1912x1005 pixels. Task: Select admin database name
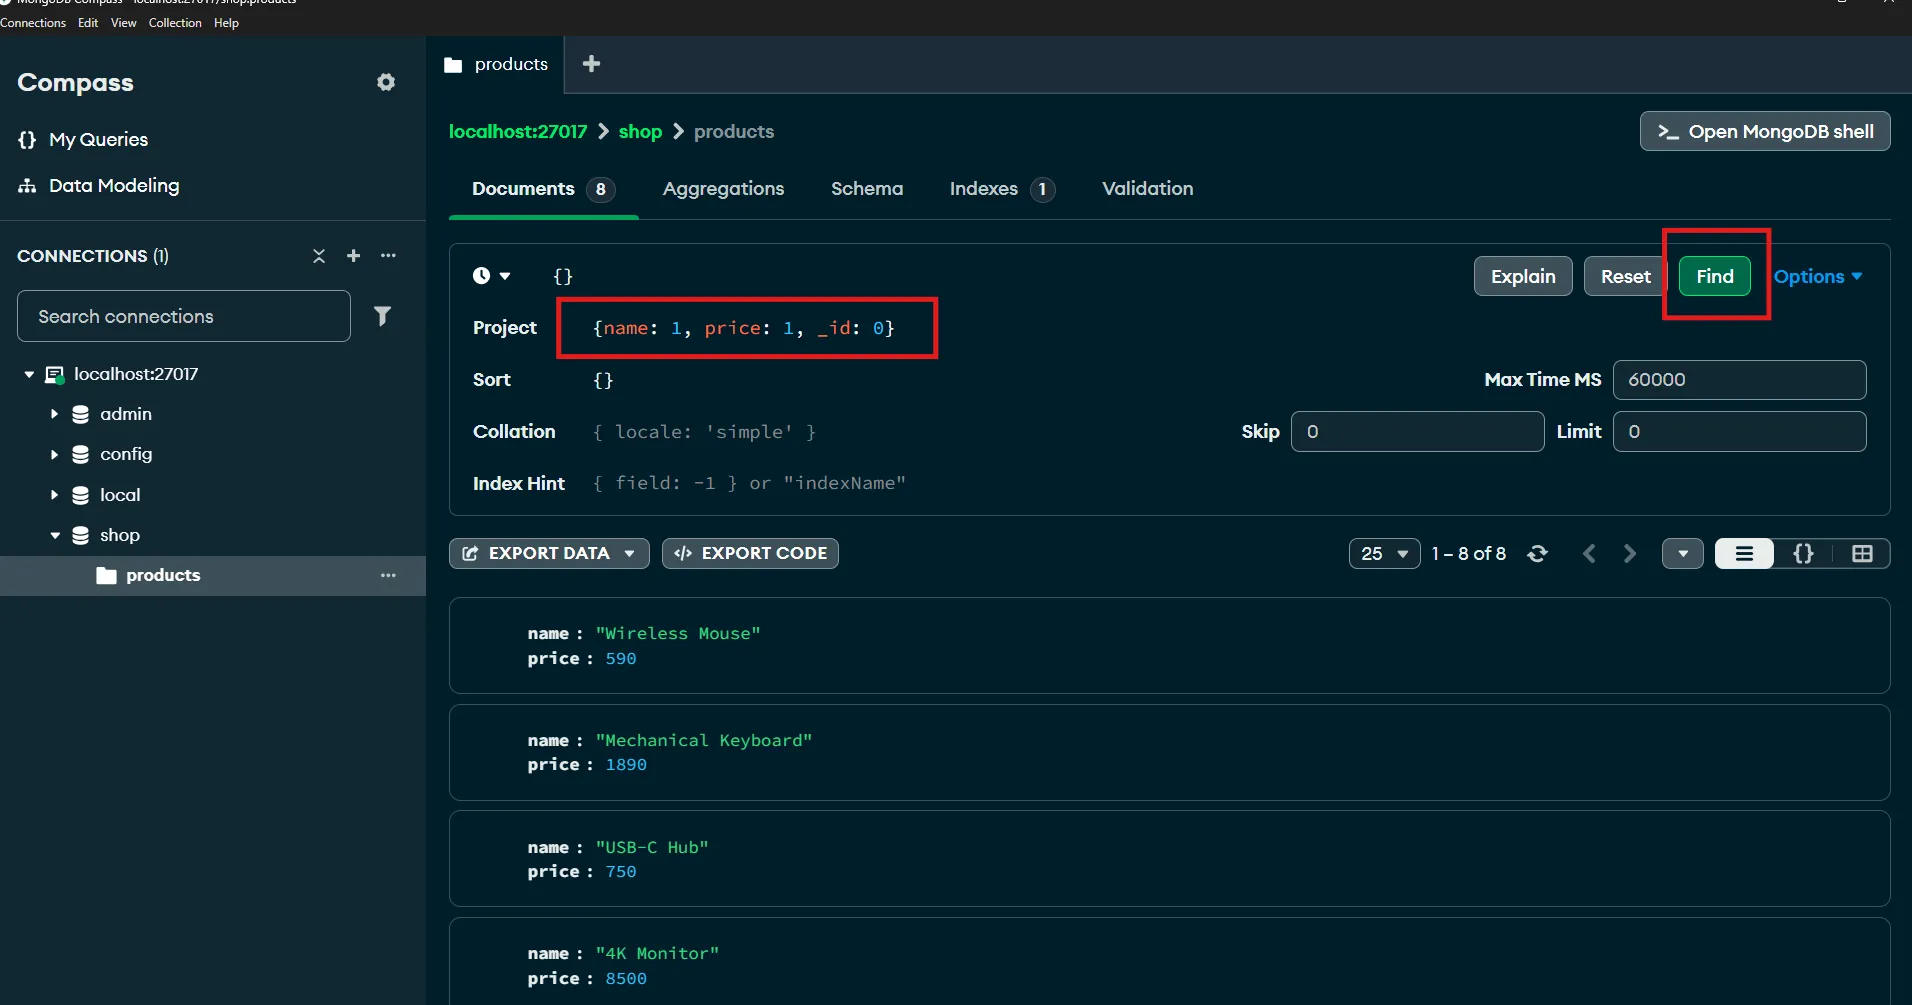[126, 414]
